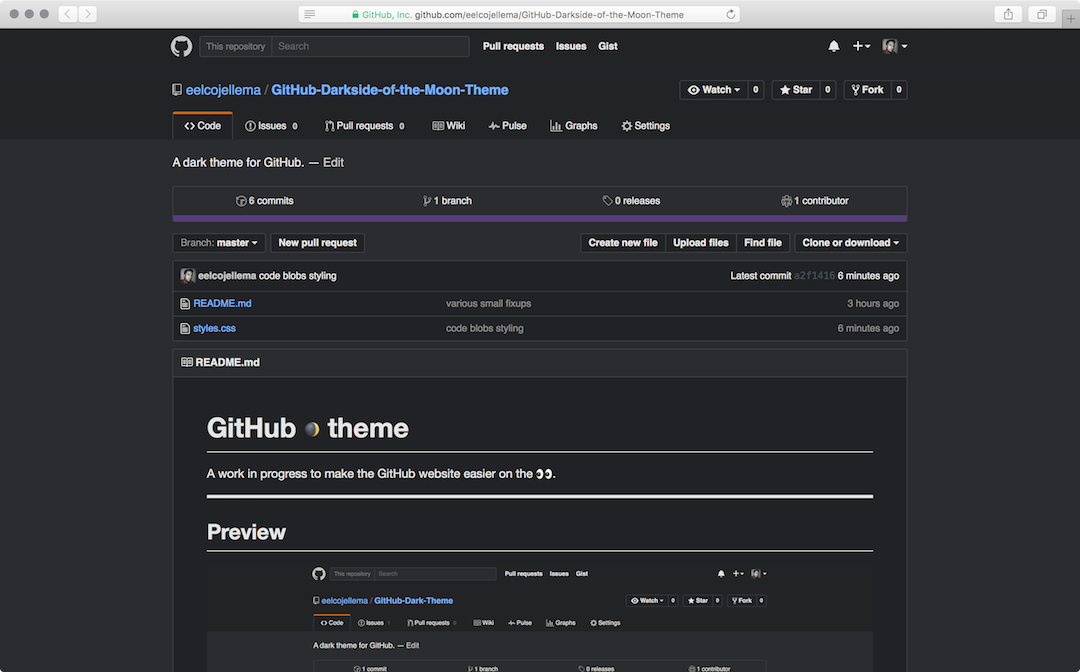Viewport: 1080px width, 672px height.
Task: Open 'various small fixups' commit message
Action: coord(488,304)
